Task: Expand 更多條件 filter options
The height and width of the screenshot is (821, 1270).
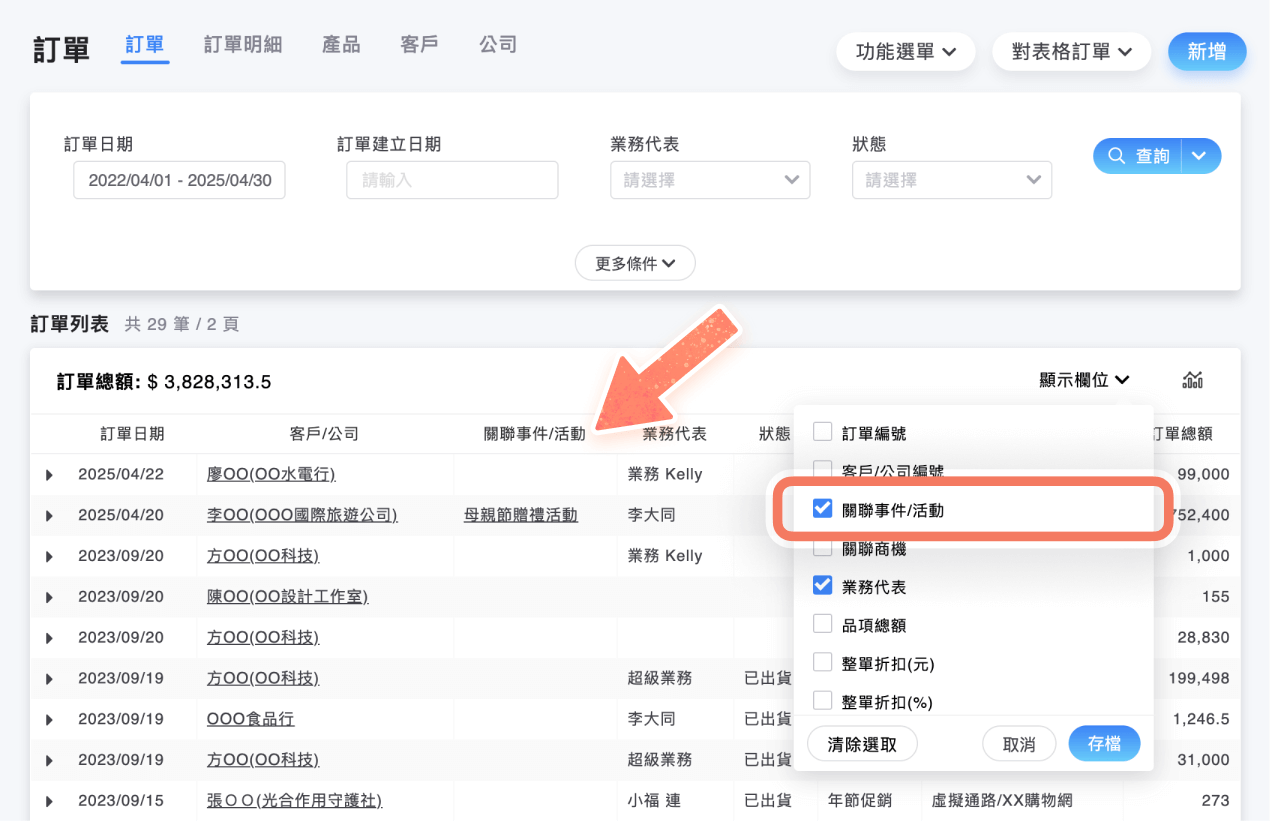Action: coord(635,263)
